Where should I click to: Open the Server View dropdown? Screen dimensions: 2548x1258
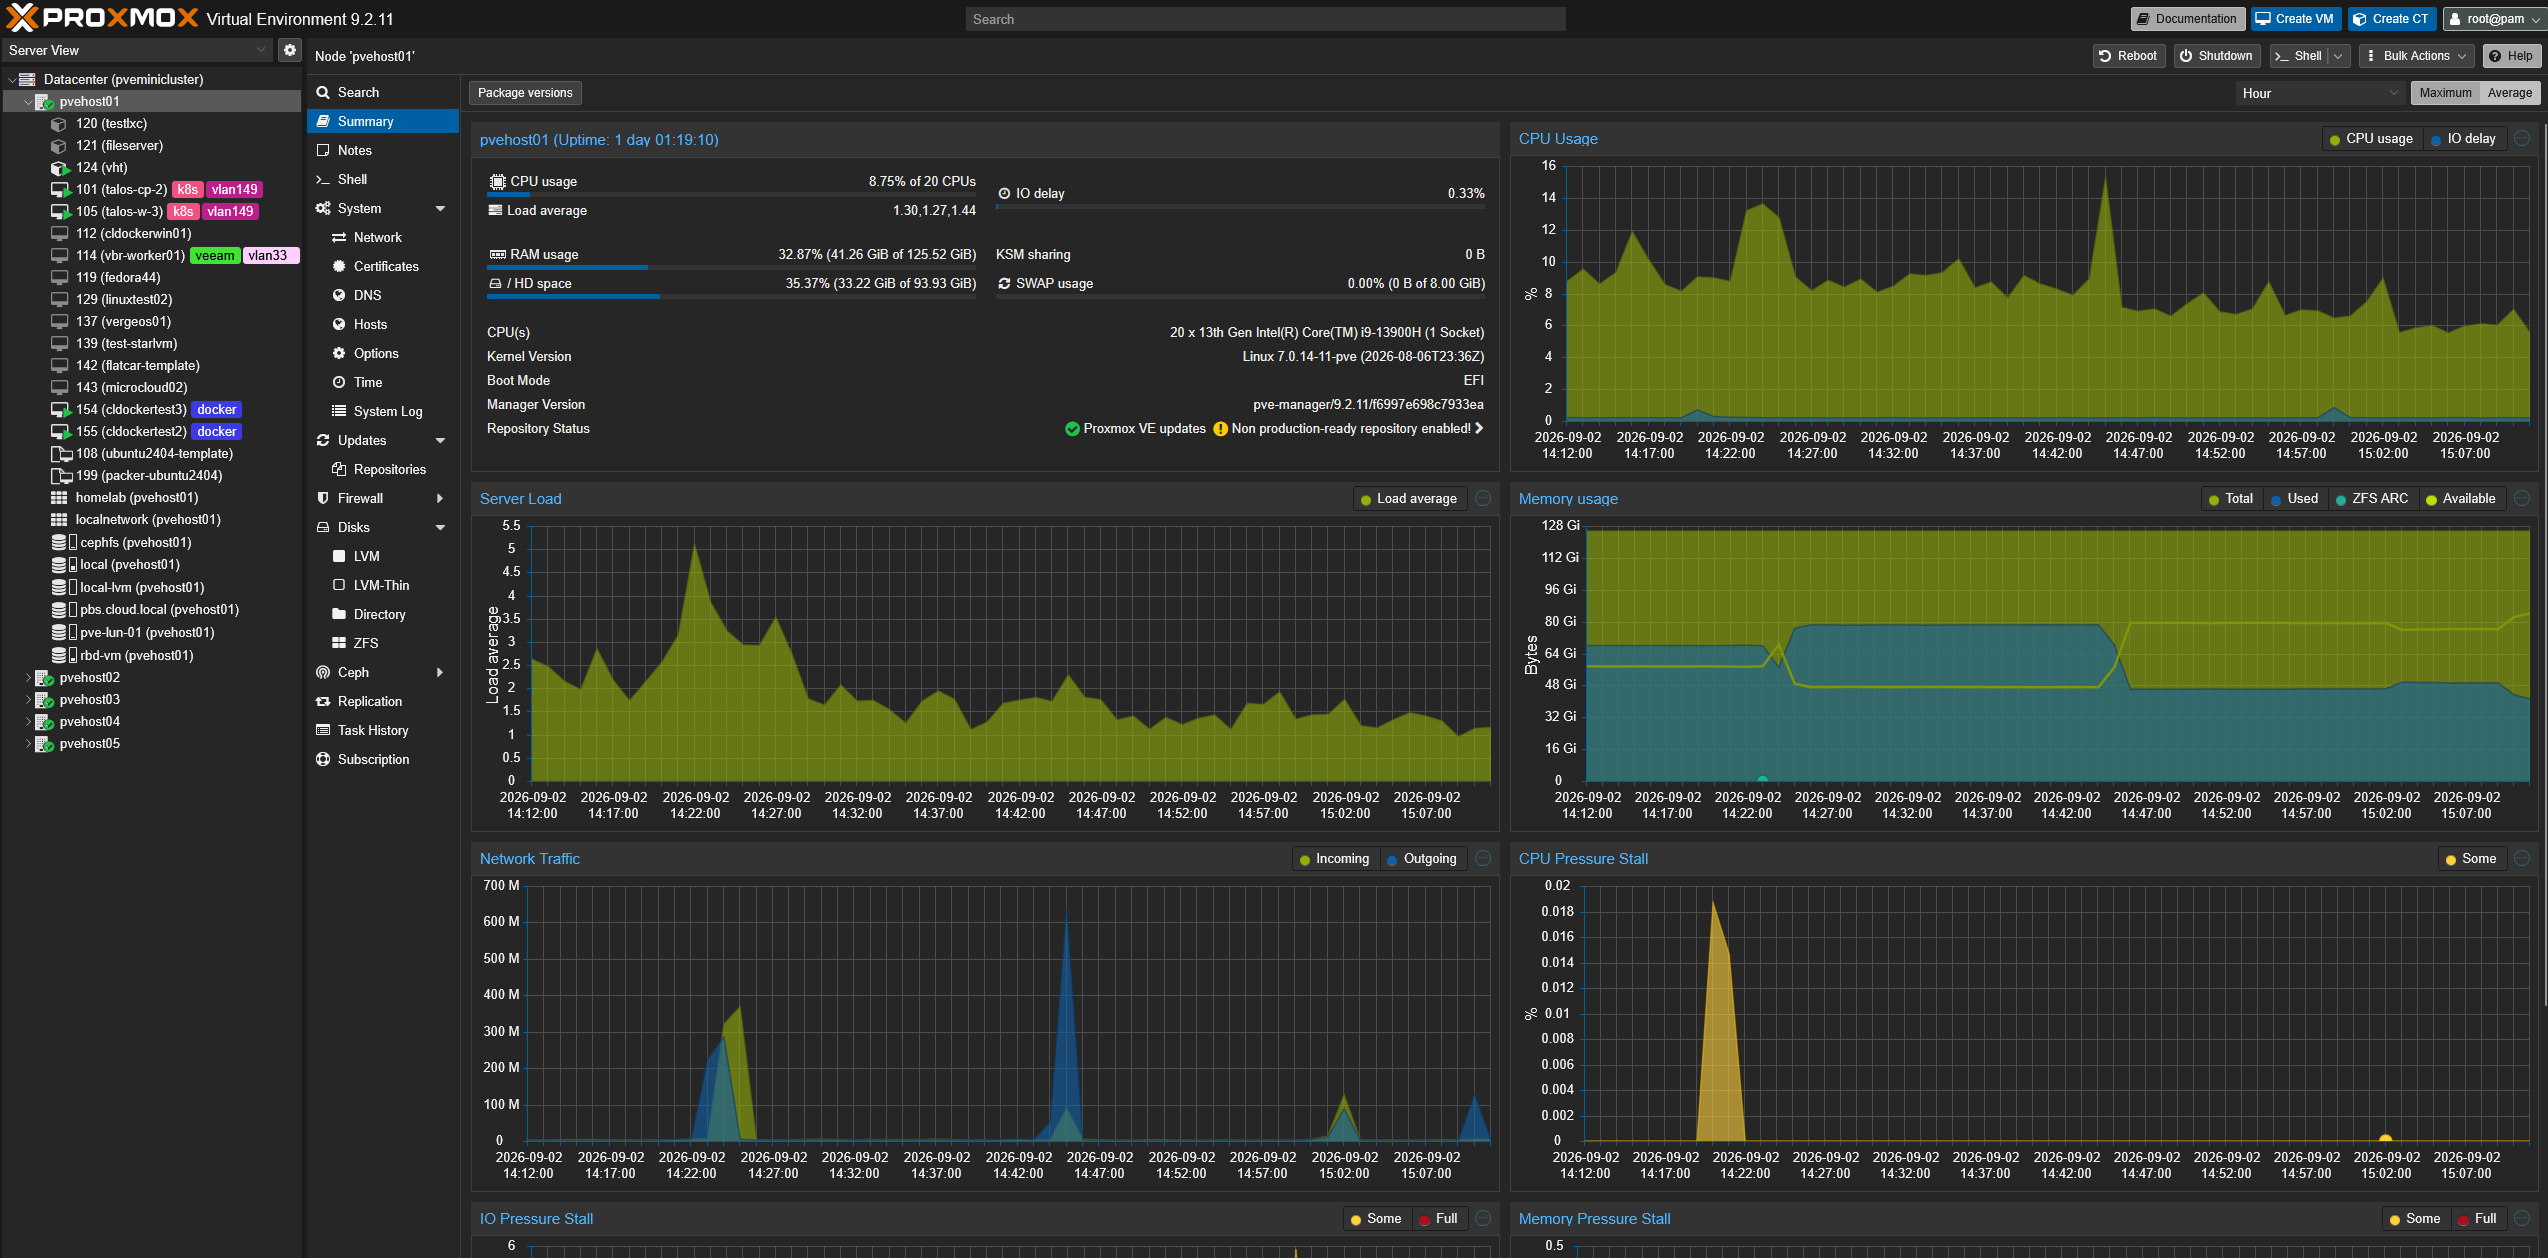pyautogui.click(x=136, y=50)
